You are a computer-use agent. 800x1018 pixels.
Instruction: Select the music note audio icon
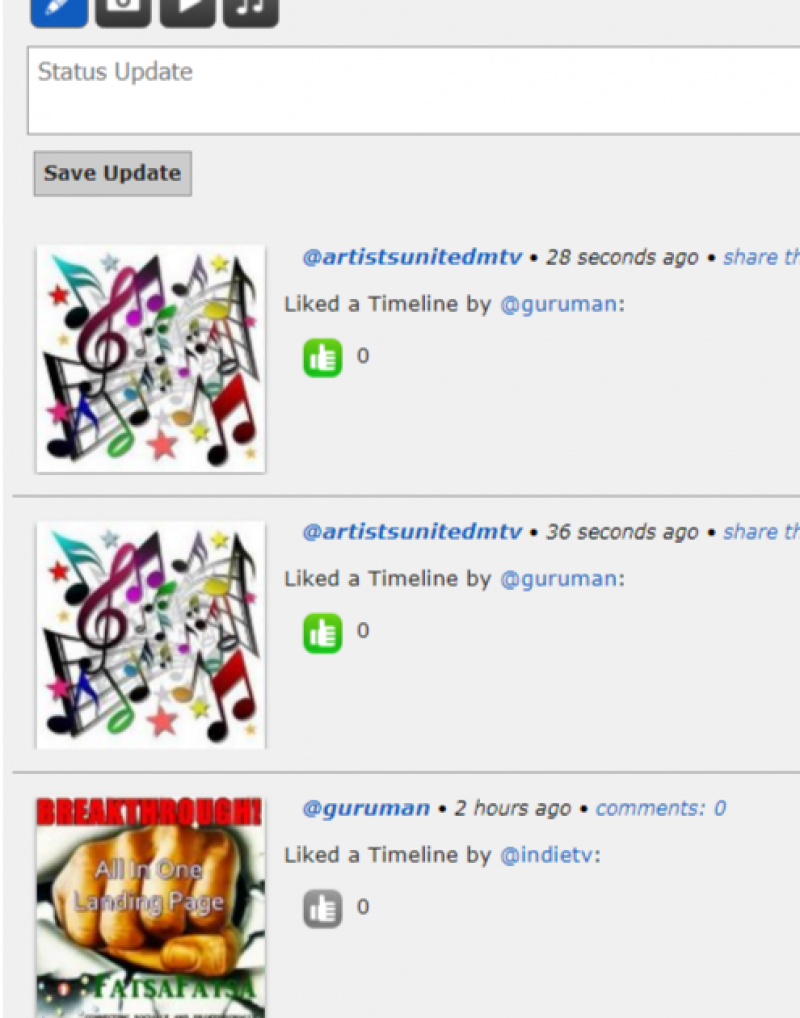point(251,10)
